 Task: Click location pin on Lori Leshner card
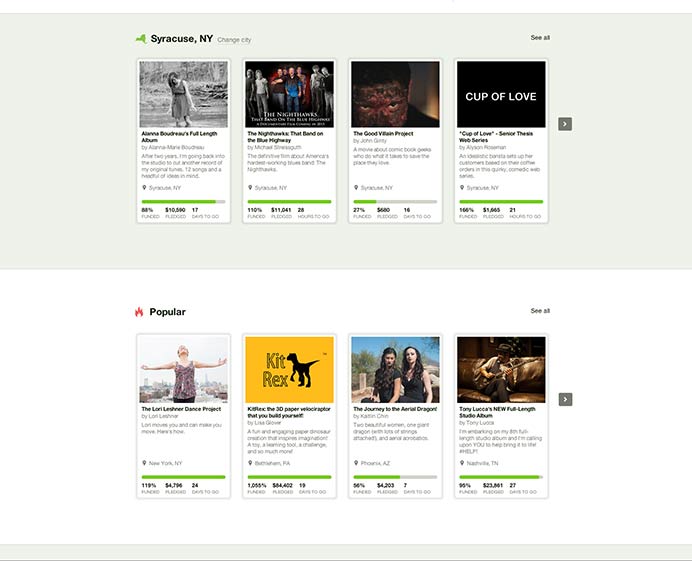pyautogui.click(x=144, y=463)
